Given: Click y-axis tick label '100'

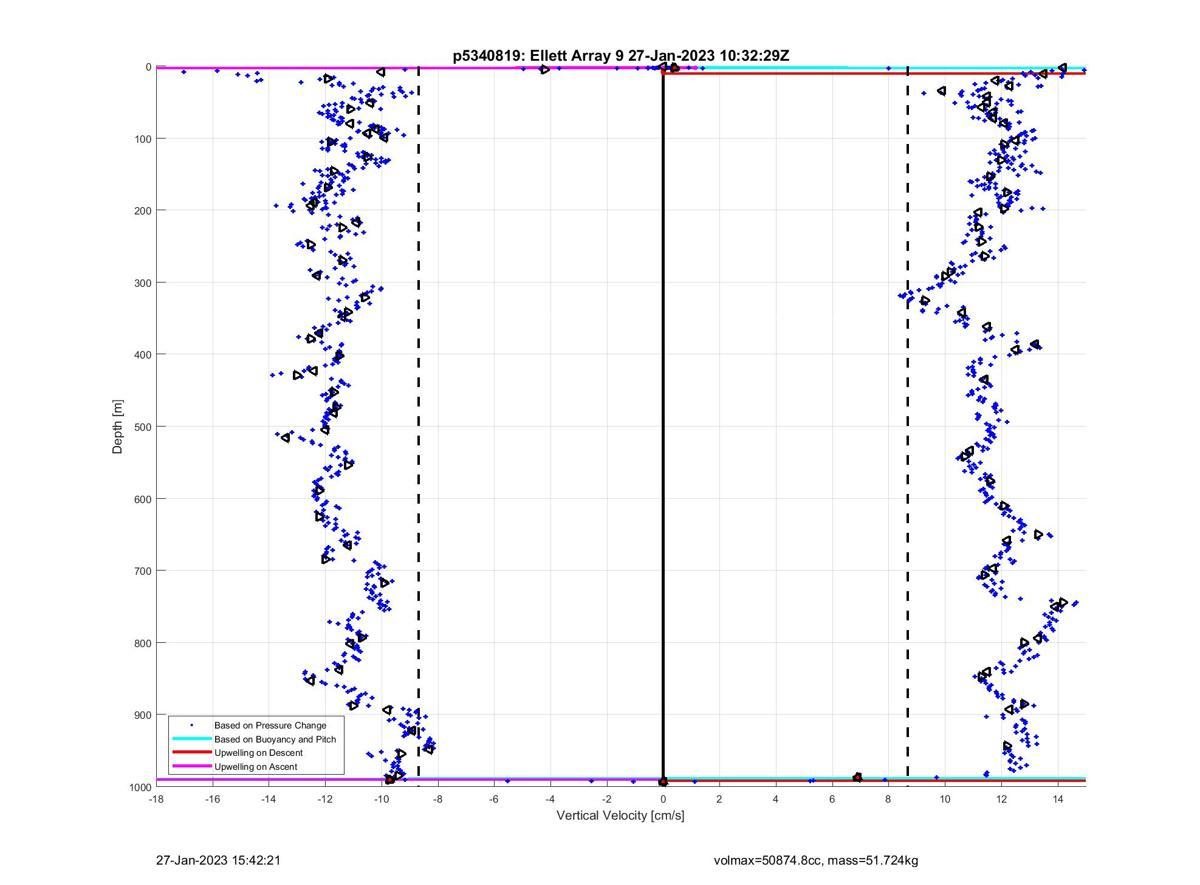Looking at the screenshot, I should 141,139.
